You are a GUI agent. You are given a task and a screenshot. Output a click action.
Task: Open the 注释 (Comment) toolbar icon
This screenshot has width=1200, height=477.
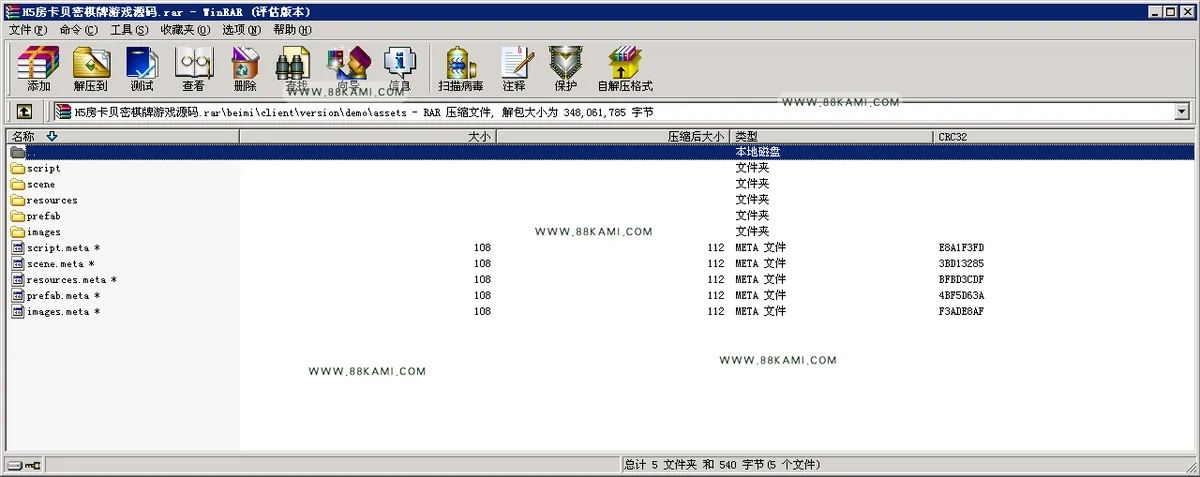pos(514,69)
